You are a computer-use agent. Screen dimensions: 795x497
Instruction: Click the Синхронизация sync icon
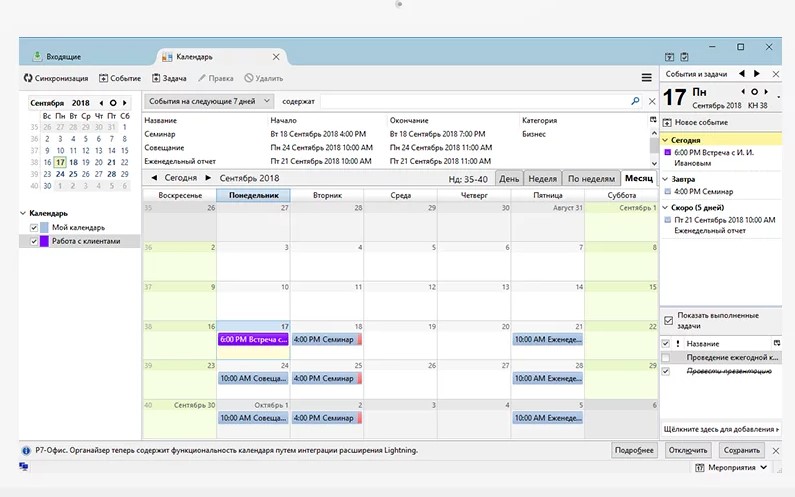pos(28,78)
